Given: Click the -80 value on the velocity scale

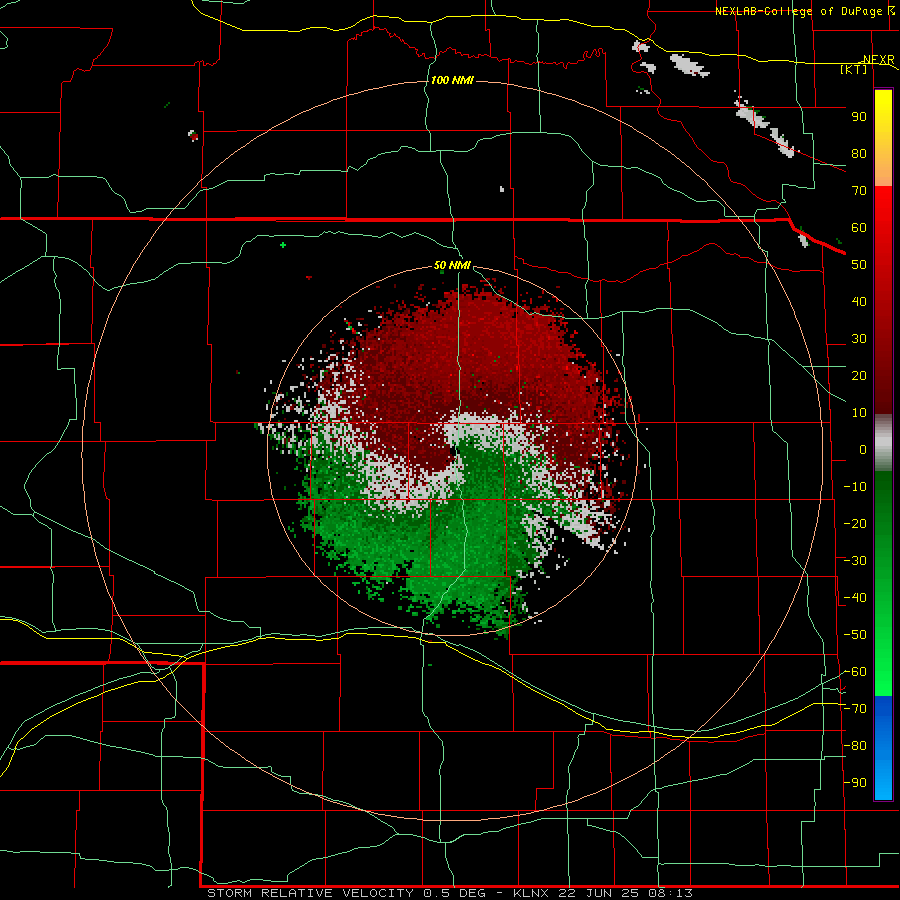Looking at the screenshot, I should pyautogui.click(x=855, y=746).
